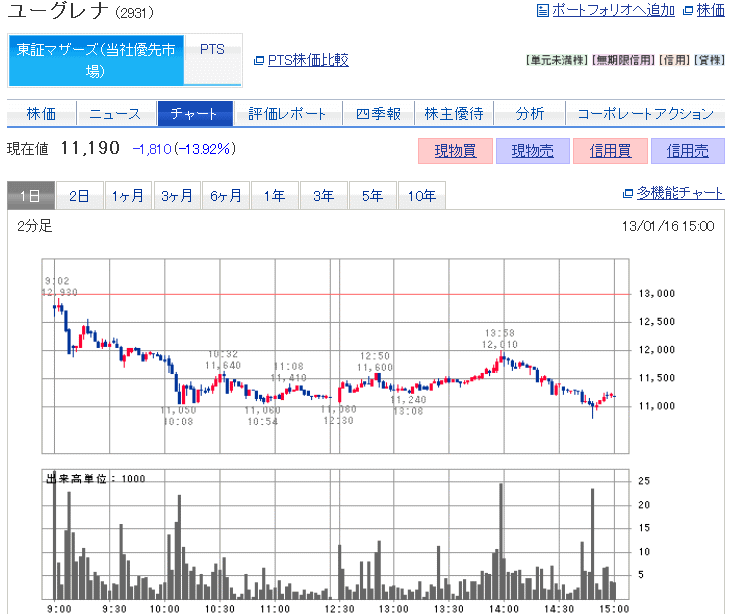Click the 信用買 button

(x=609, y=151)
